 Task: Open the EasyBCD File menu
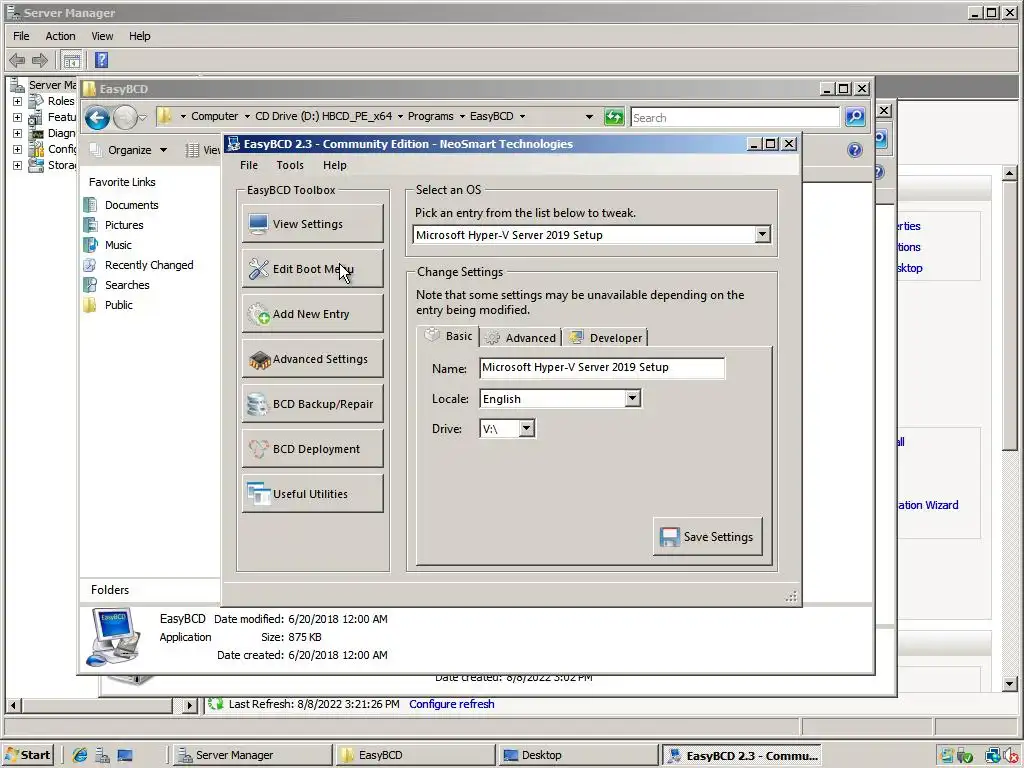point(249,165)
